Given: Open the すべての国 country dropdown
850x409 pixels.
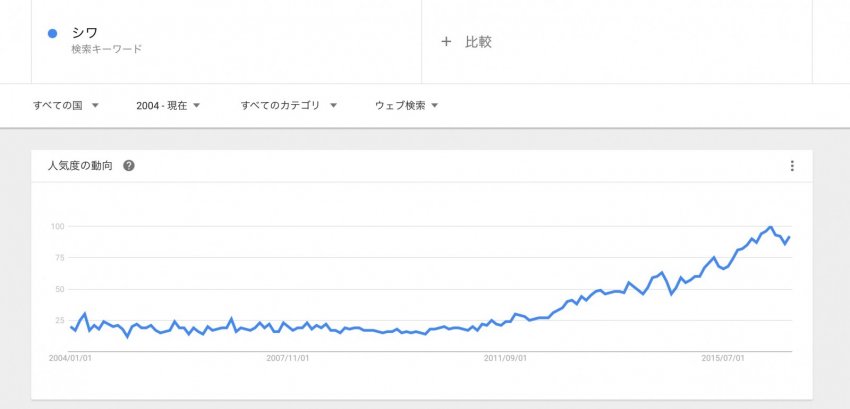Looking at the screenshot, I should coord(66,106).
